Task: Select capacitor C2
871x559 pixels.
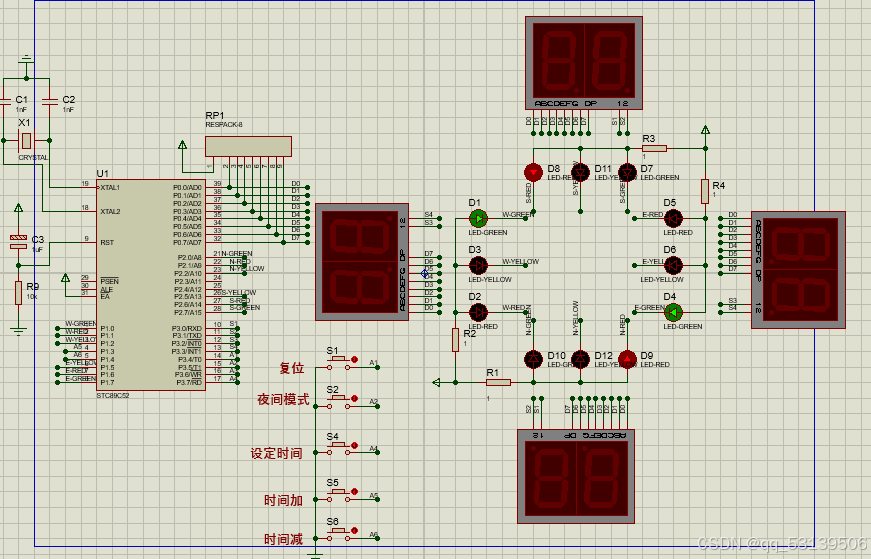Action: [50, 102]
